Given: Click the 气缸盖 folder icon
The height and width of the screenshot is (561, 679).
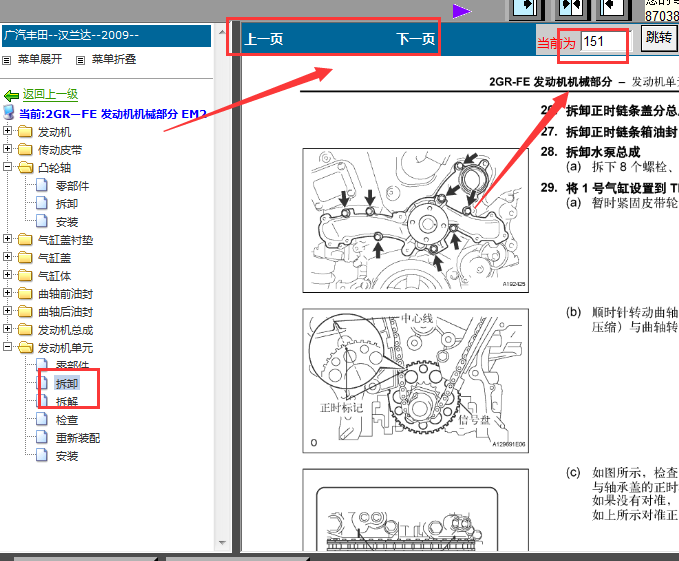Looking at the screenshot, I should 25,258.
